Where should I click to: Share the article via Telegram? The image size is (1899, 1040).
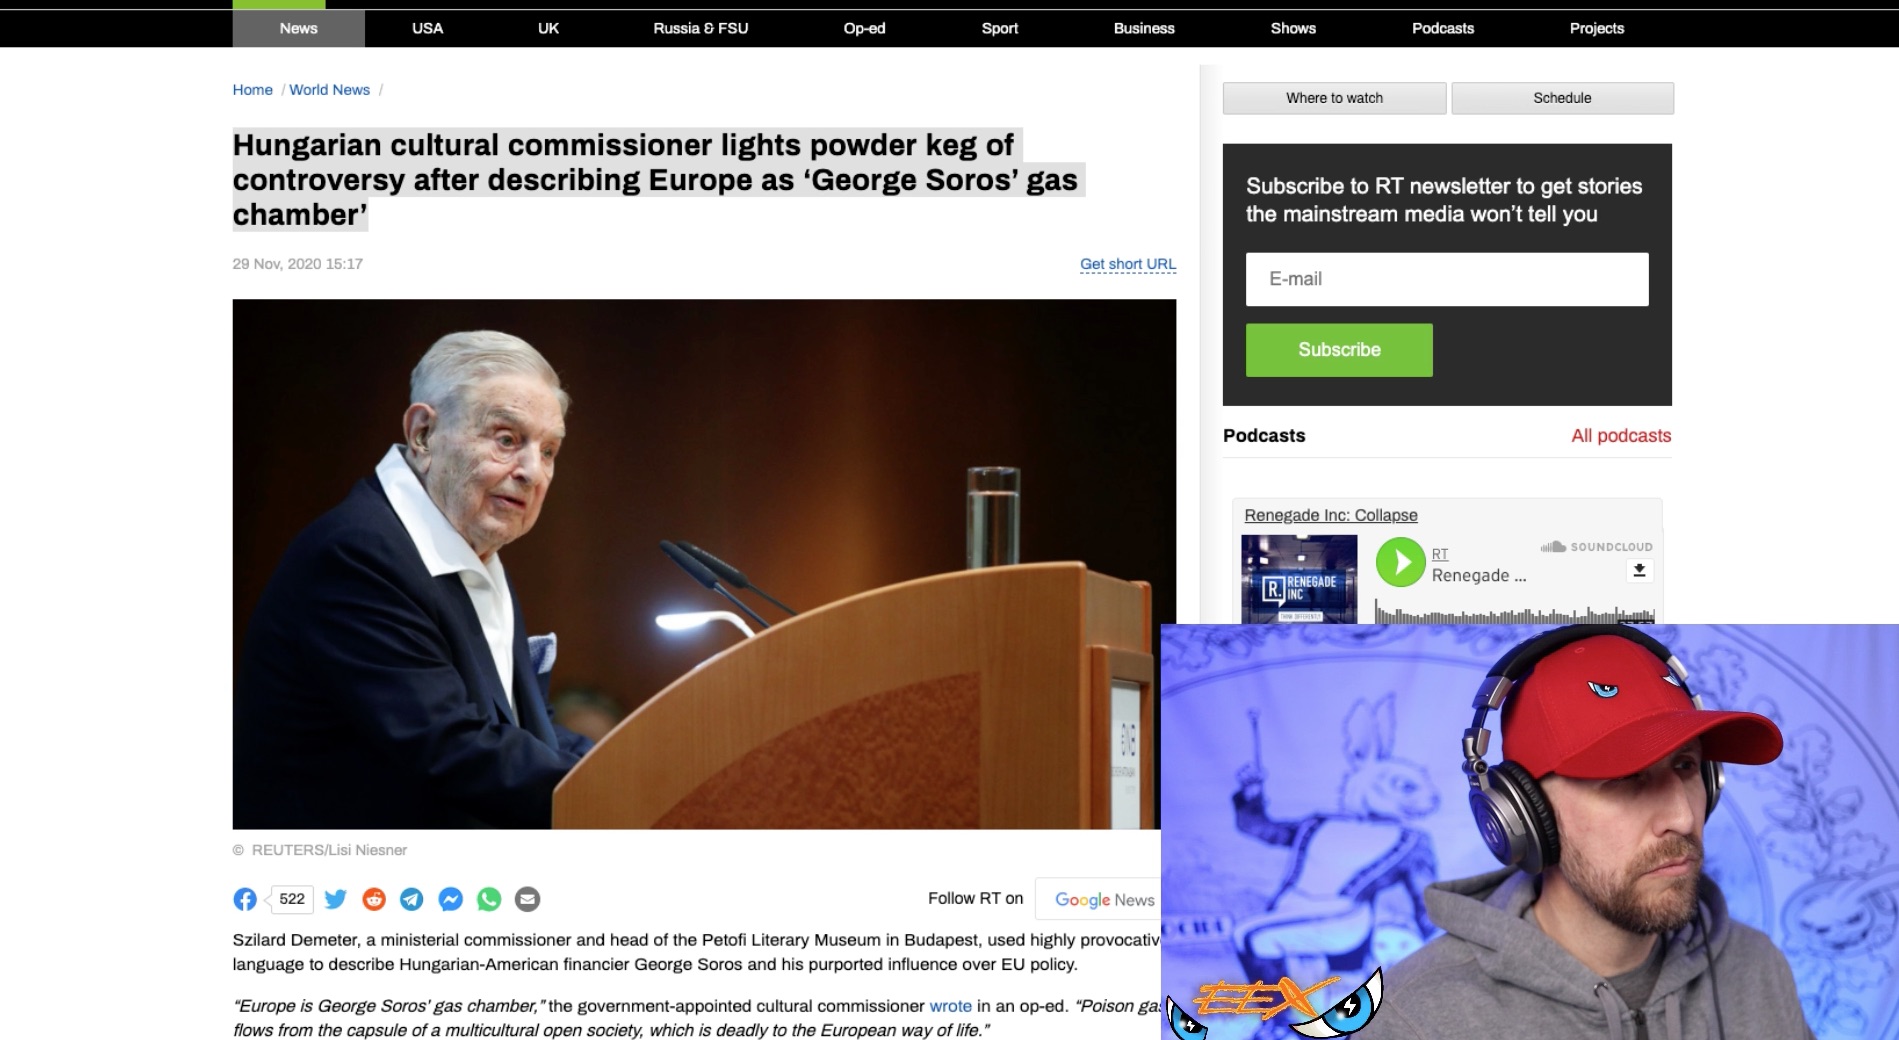point(412,899)
